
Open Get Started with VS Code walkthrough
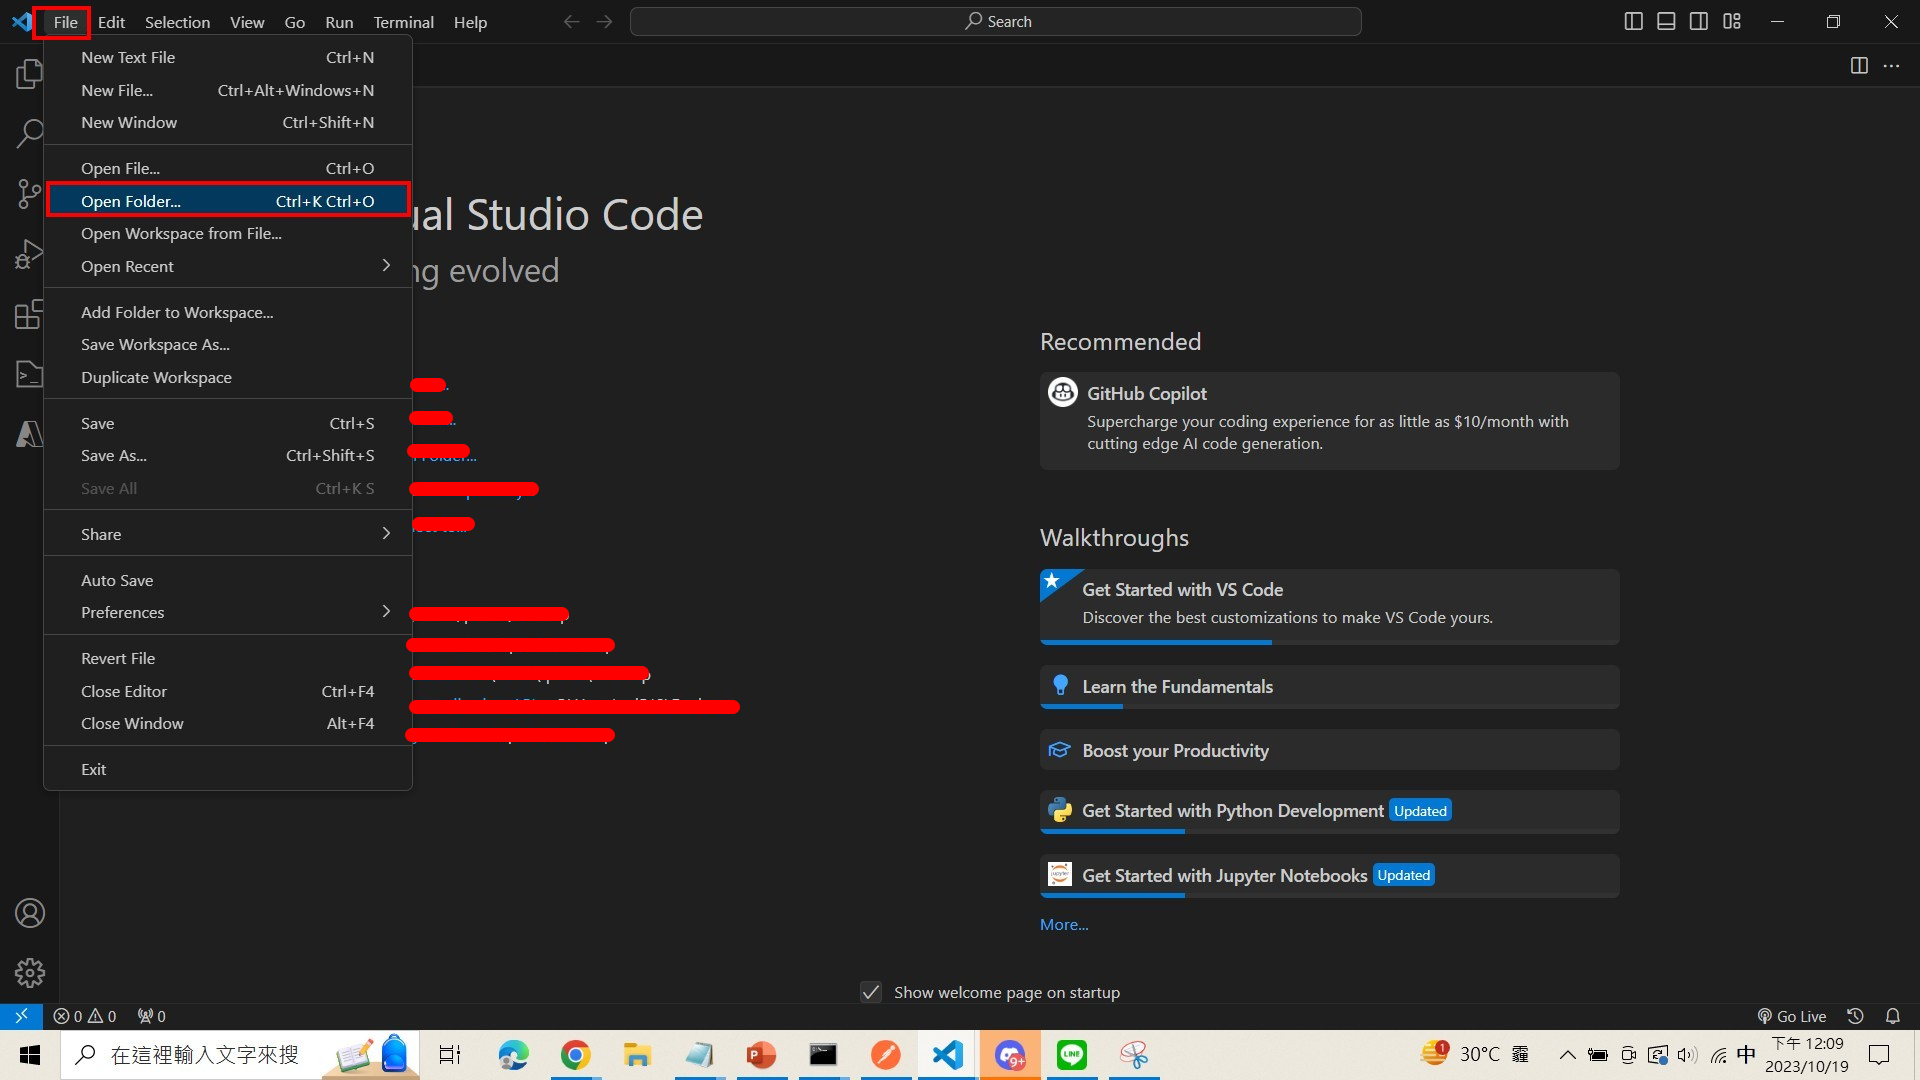point(1329,606)
